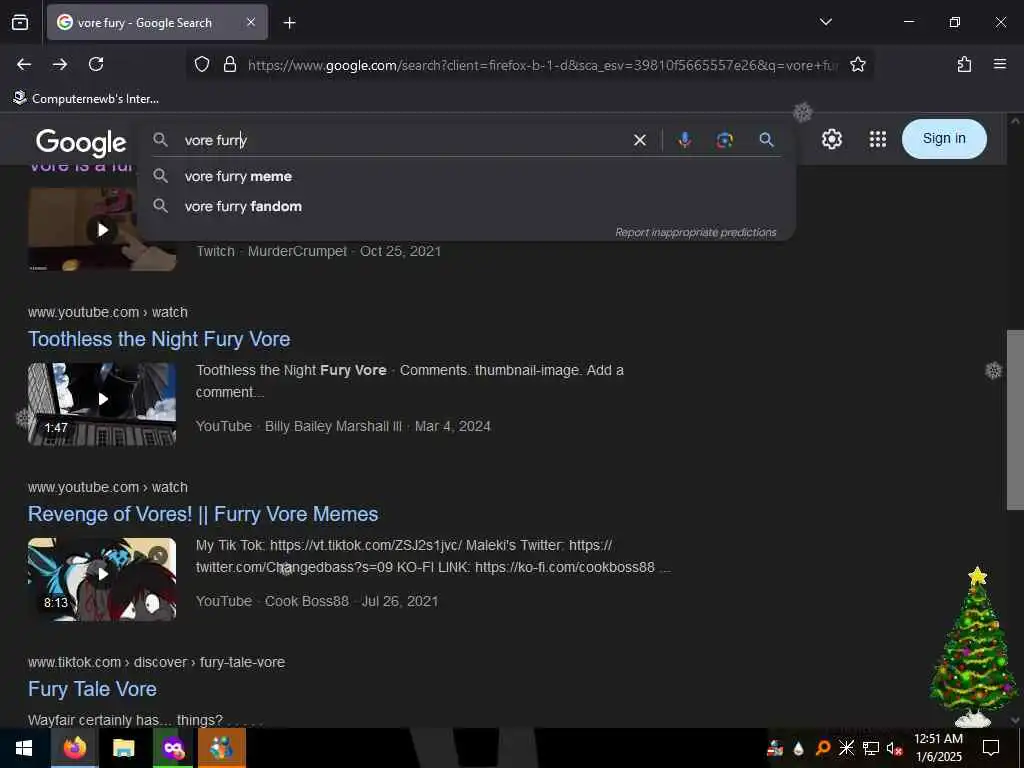Open network status tray icon
1024x768 pixels.
pos(870,748)
